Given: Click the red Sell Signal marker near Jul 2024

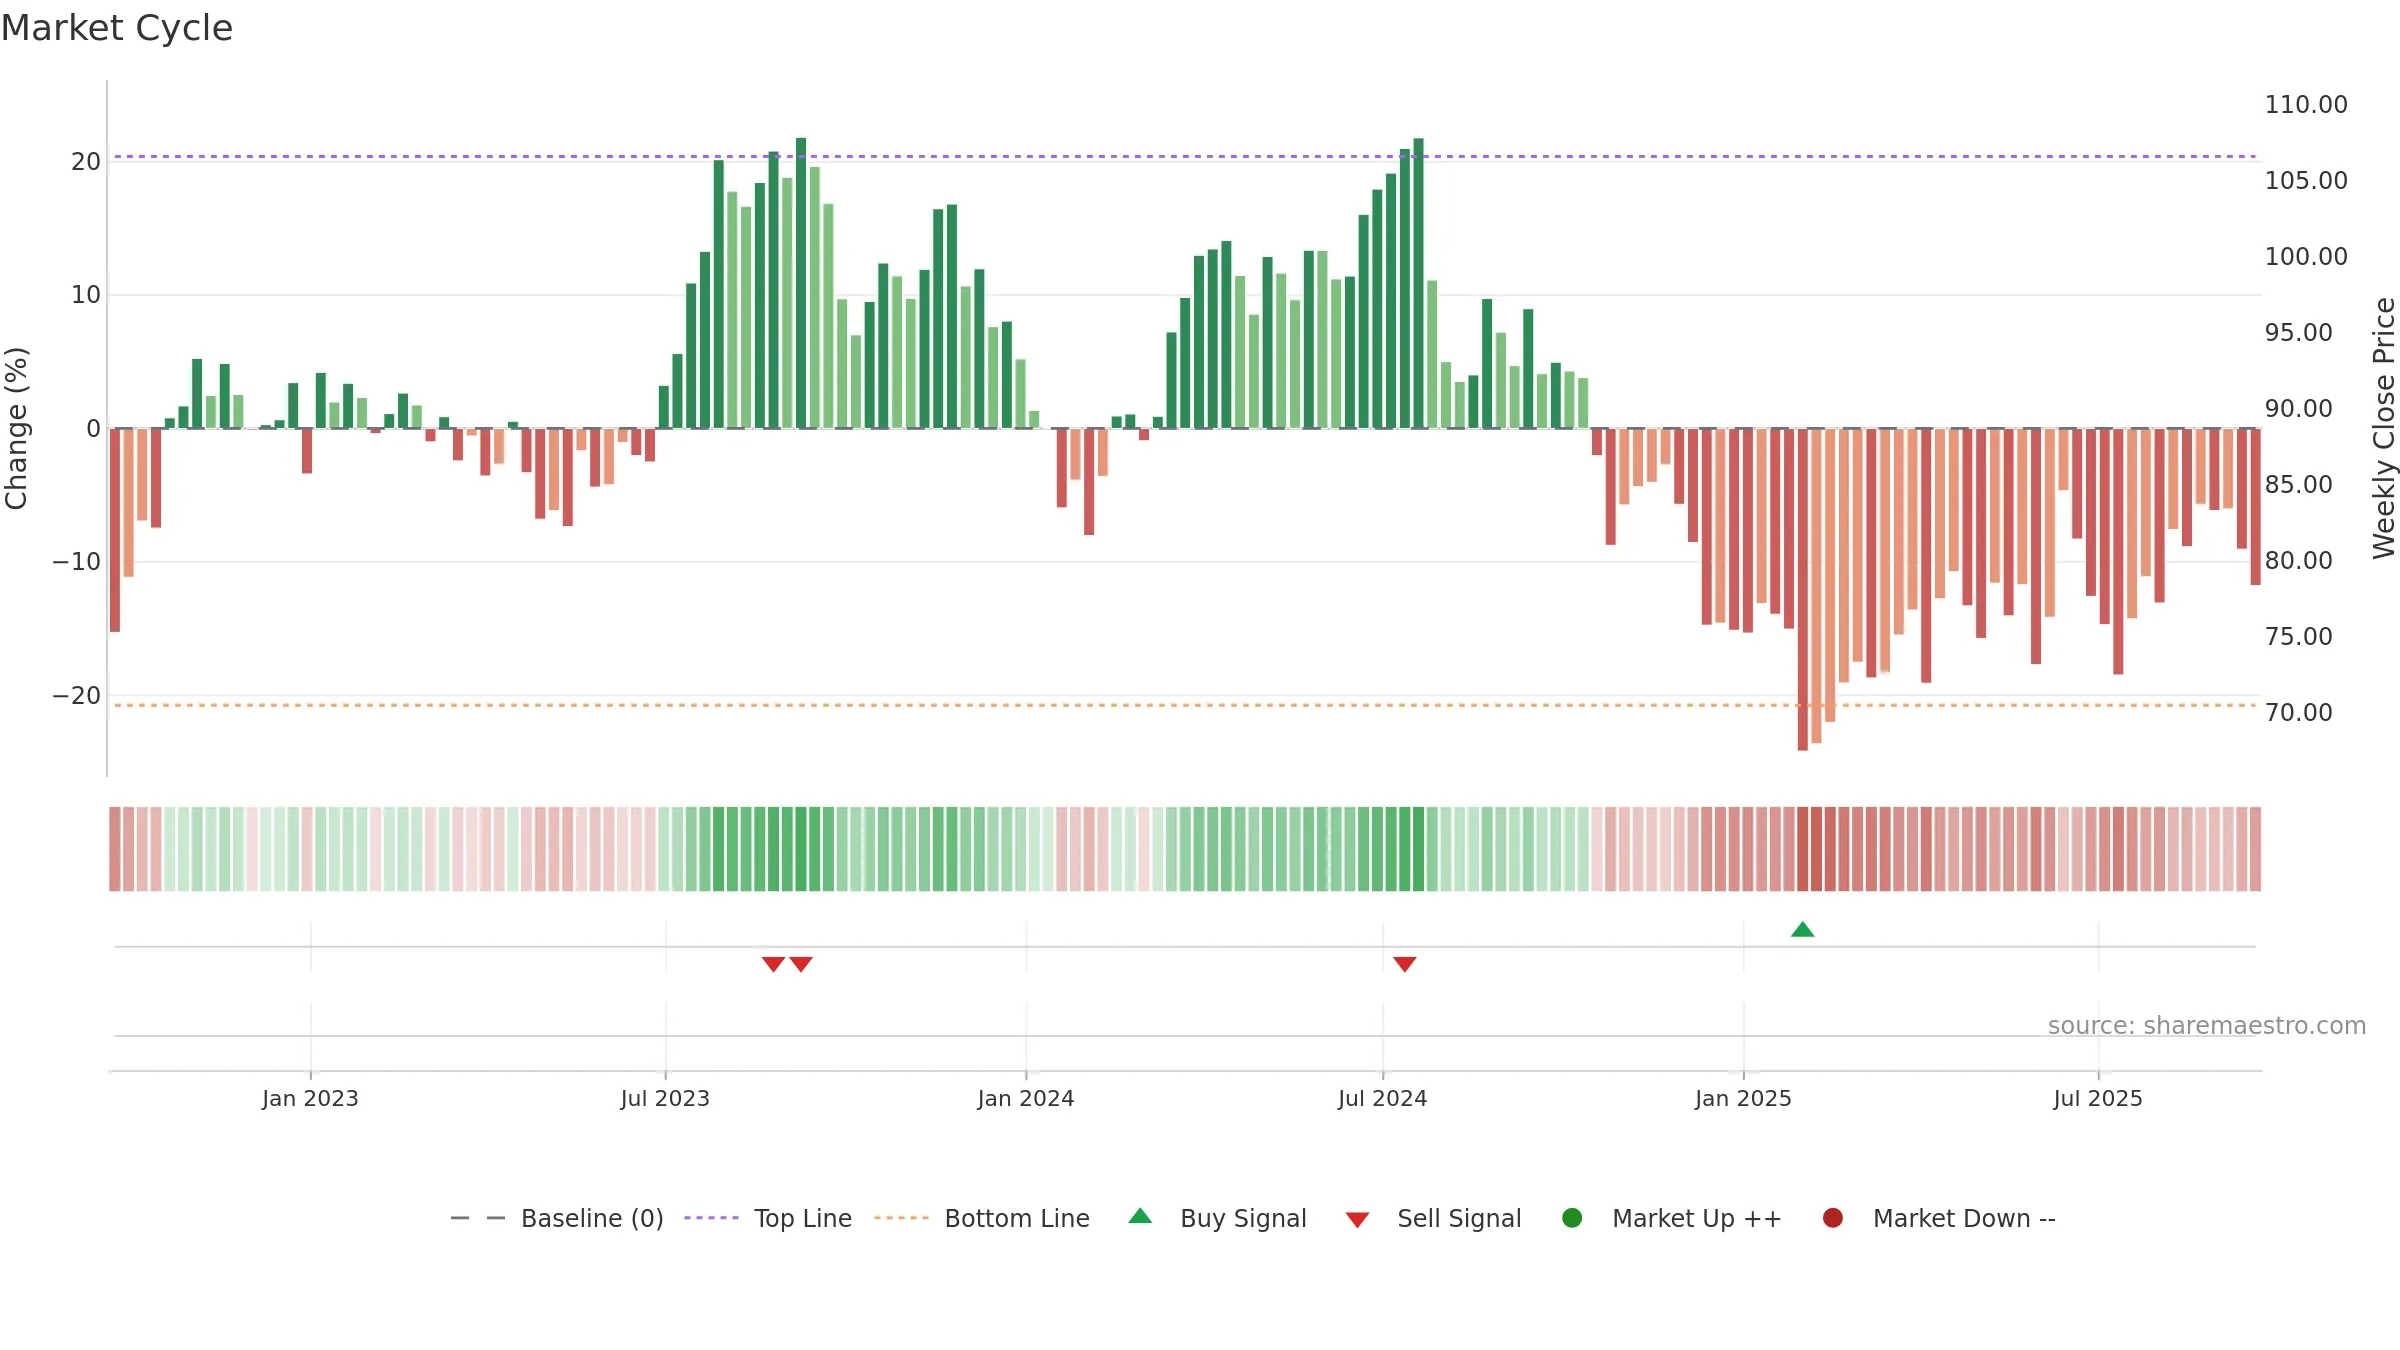Looking at the screenshot, I should [1404, 964].
